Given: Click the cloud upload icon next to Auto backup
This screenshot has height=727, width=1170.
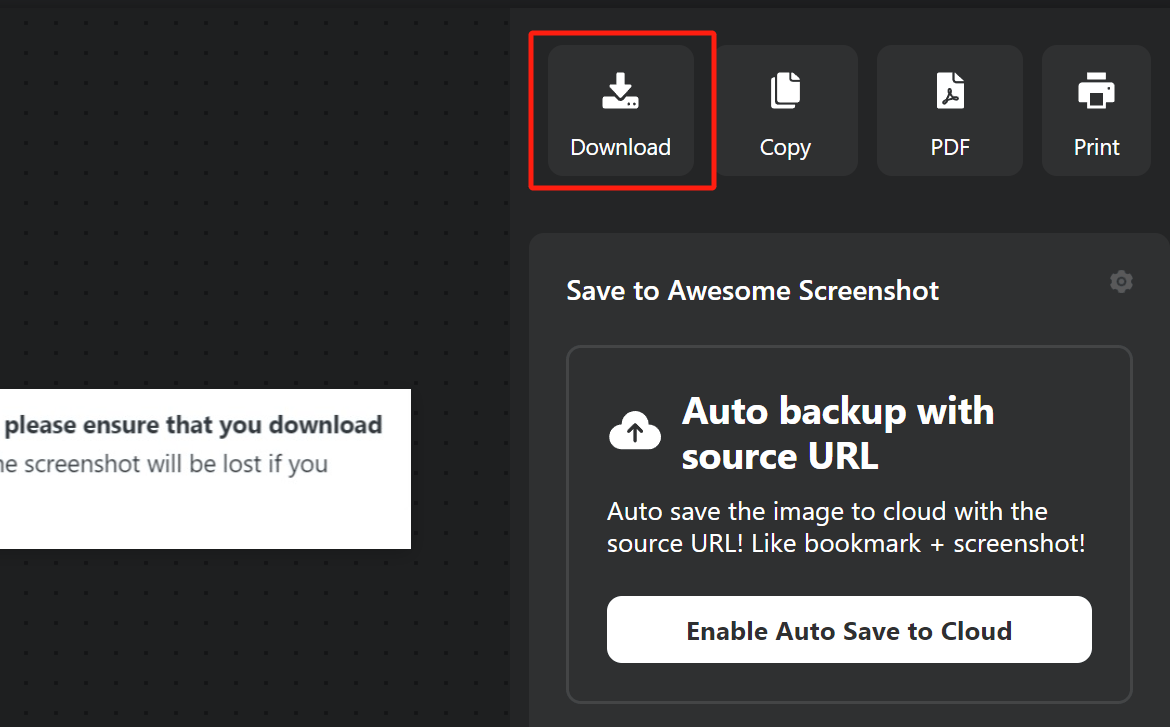Looking at the screenshot, I should click(x=634, y=432).
